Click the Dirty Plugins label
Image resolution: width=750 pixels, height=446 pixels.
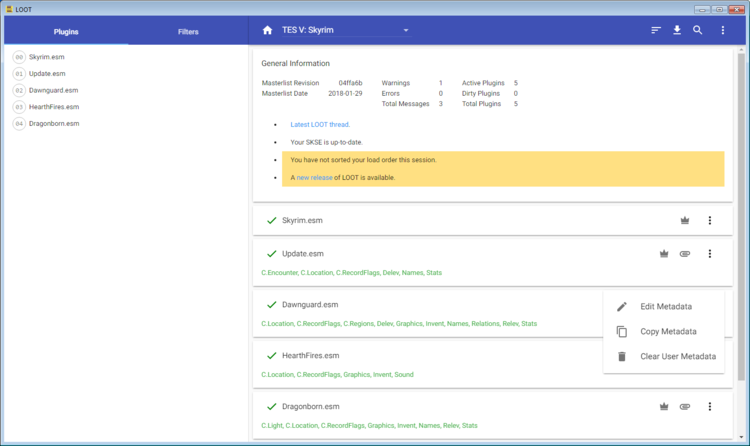coord(481,93)
